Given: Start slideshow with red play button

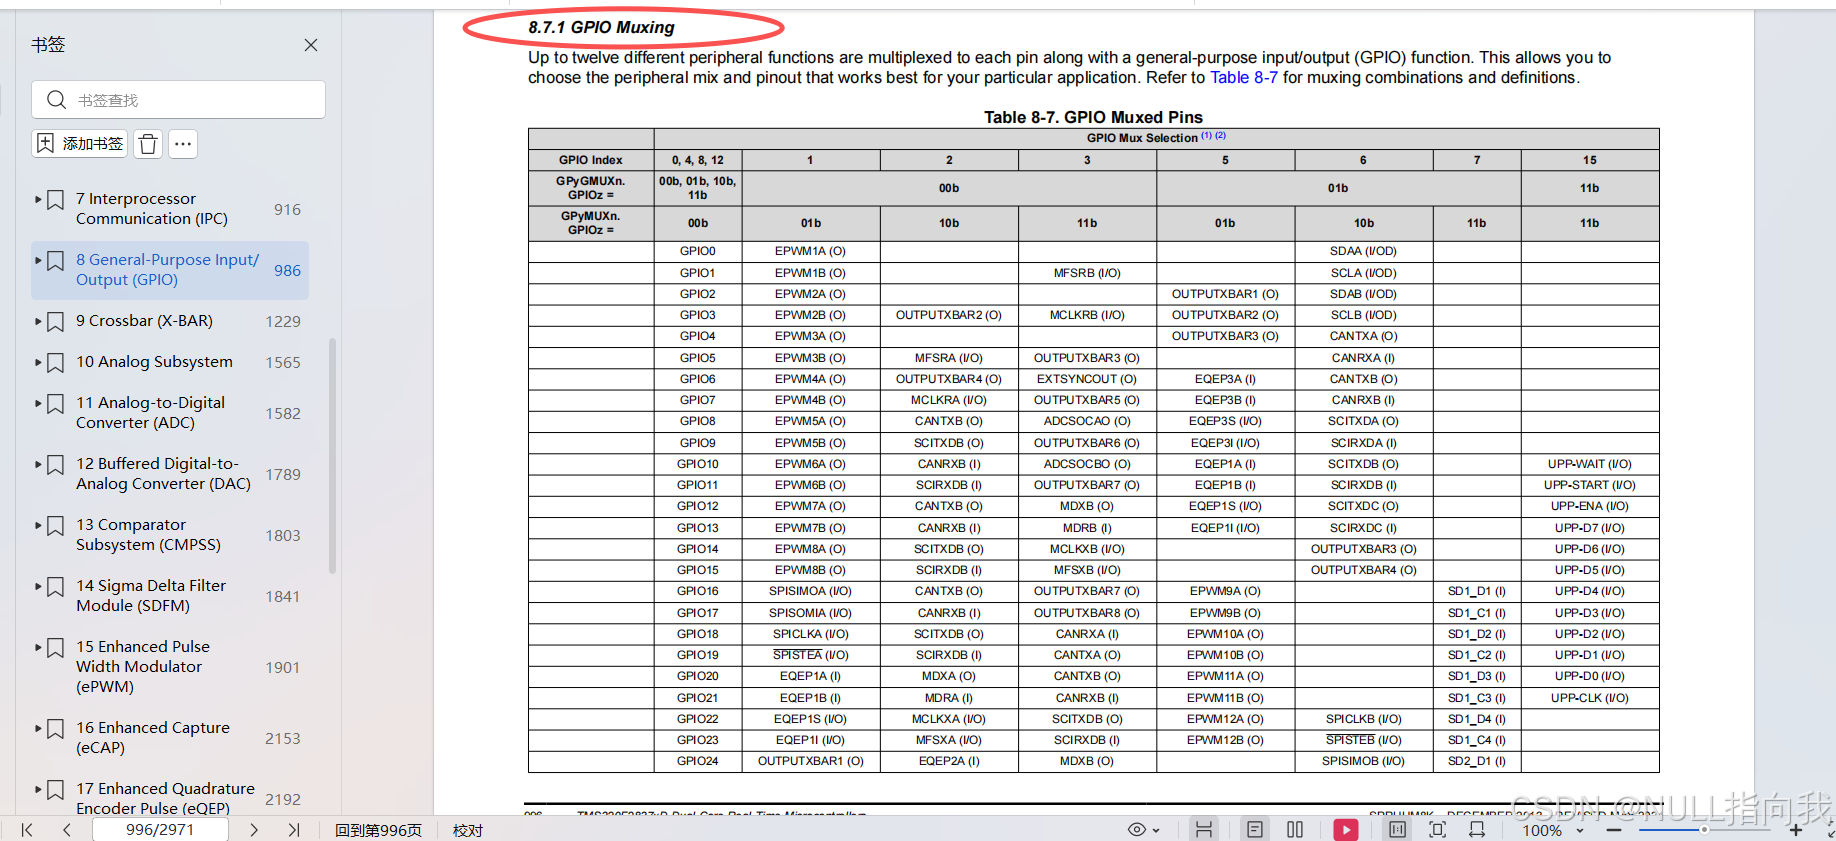Looking at the screenshot, I should [x=1346, y=830].
